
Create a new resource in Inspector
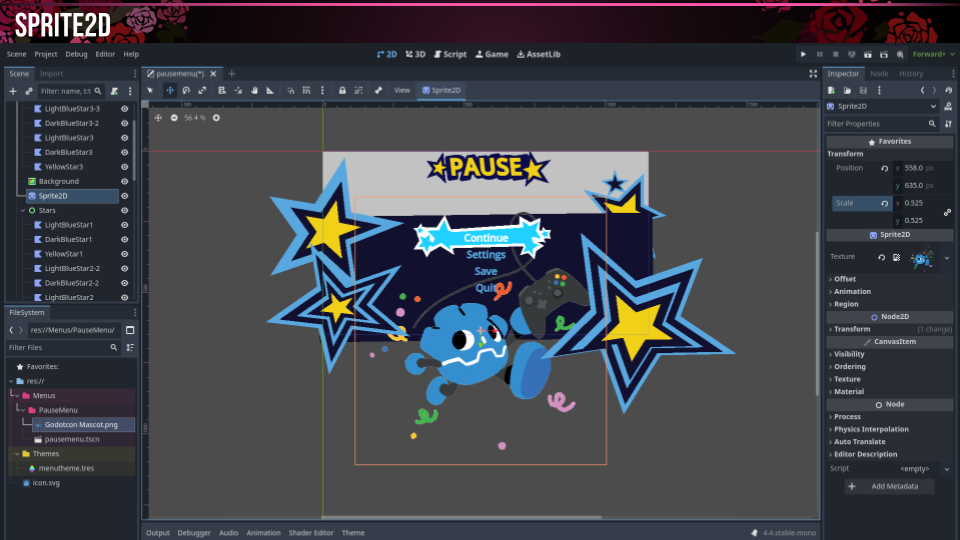tap(831, 91)
